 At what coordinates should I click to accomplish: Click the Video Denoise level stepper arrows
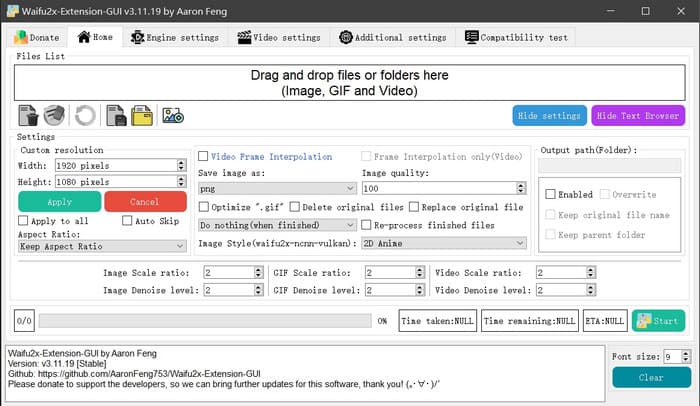[591, 290]
